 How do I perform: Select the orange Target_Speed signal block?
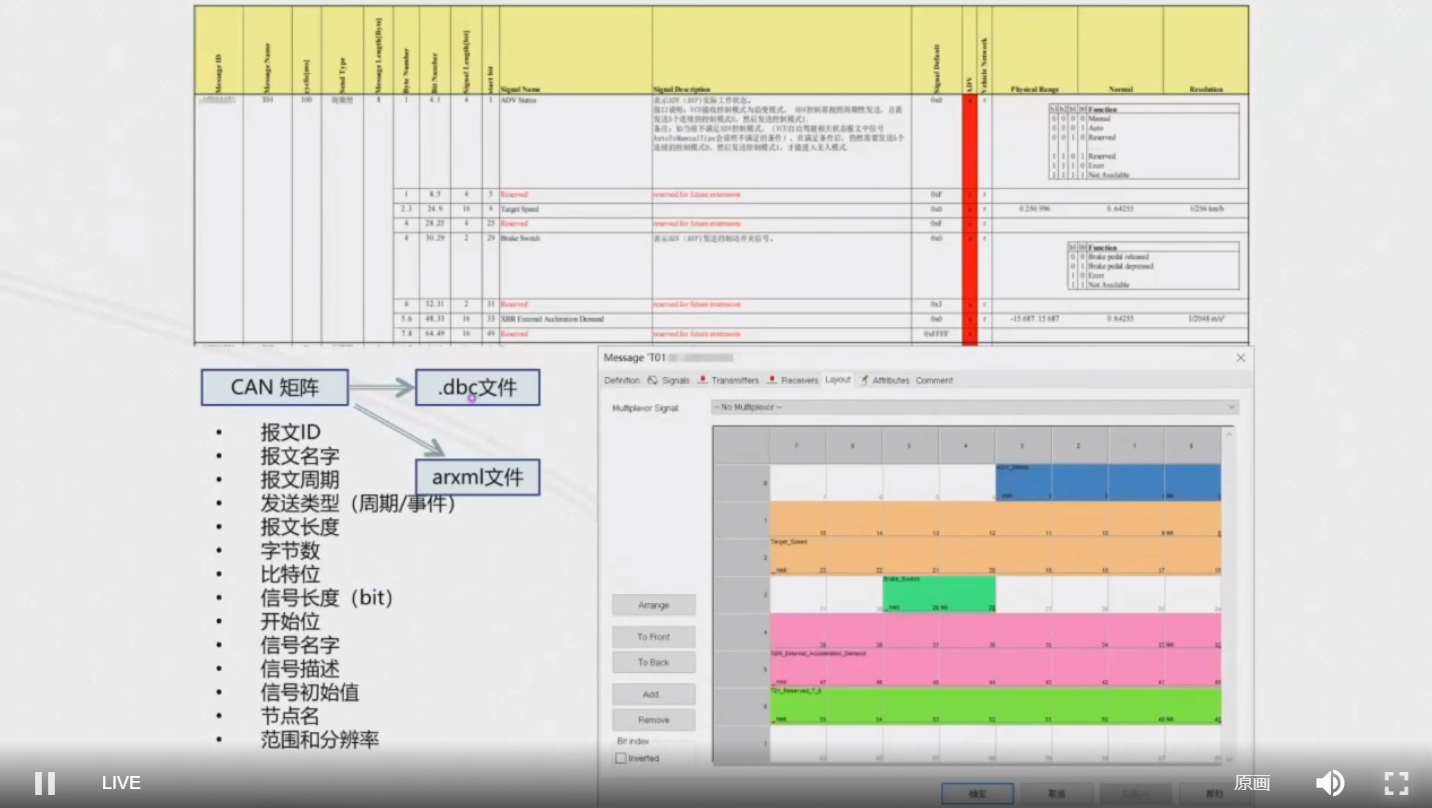coord(995,538)
